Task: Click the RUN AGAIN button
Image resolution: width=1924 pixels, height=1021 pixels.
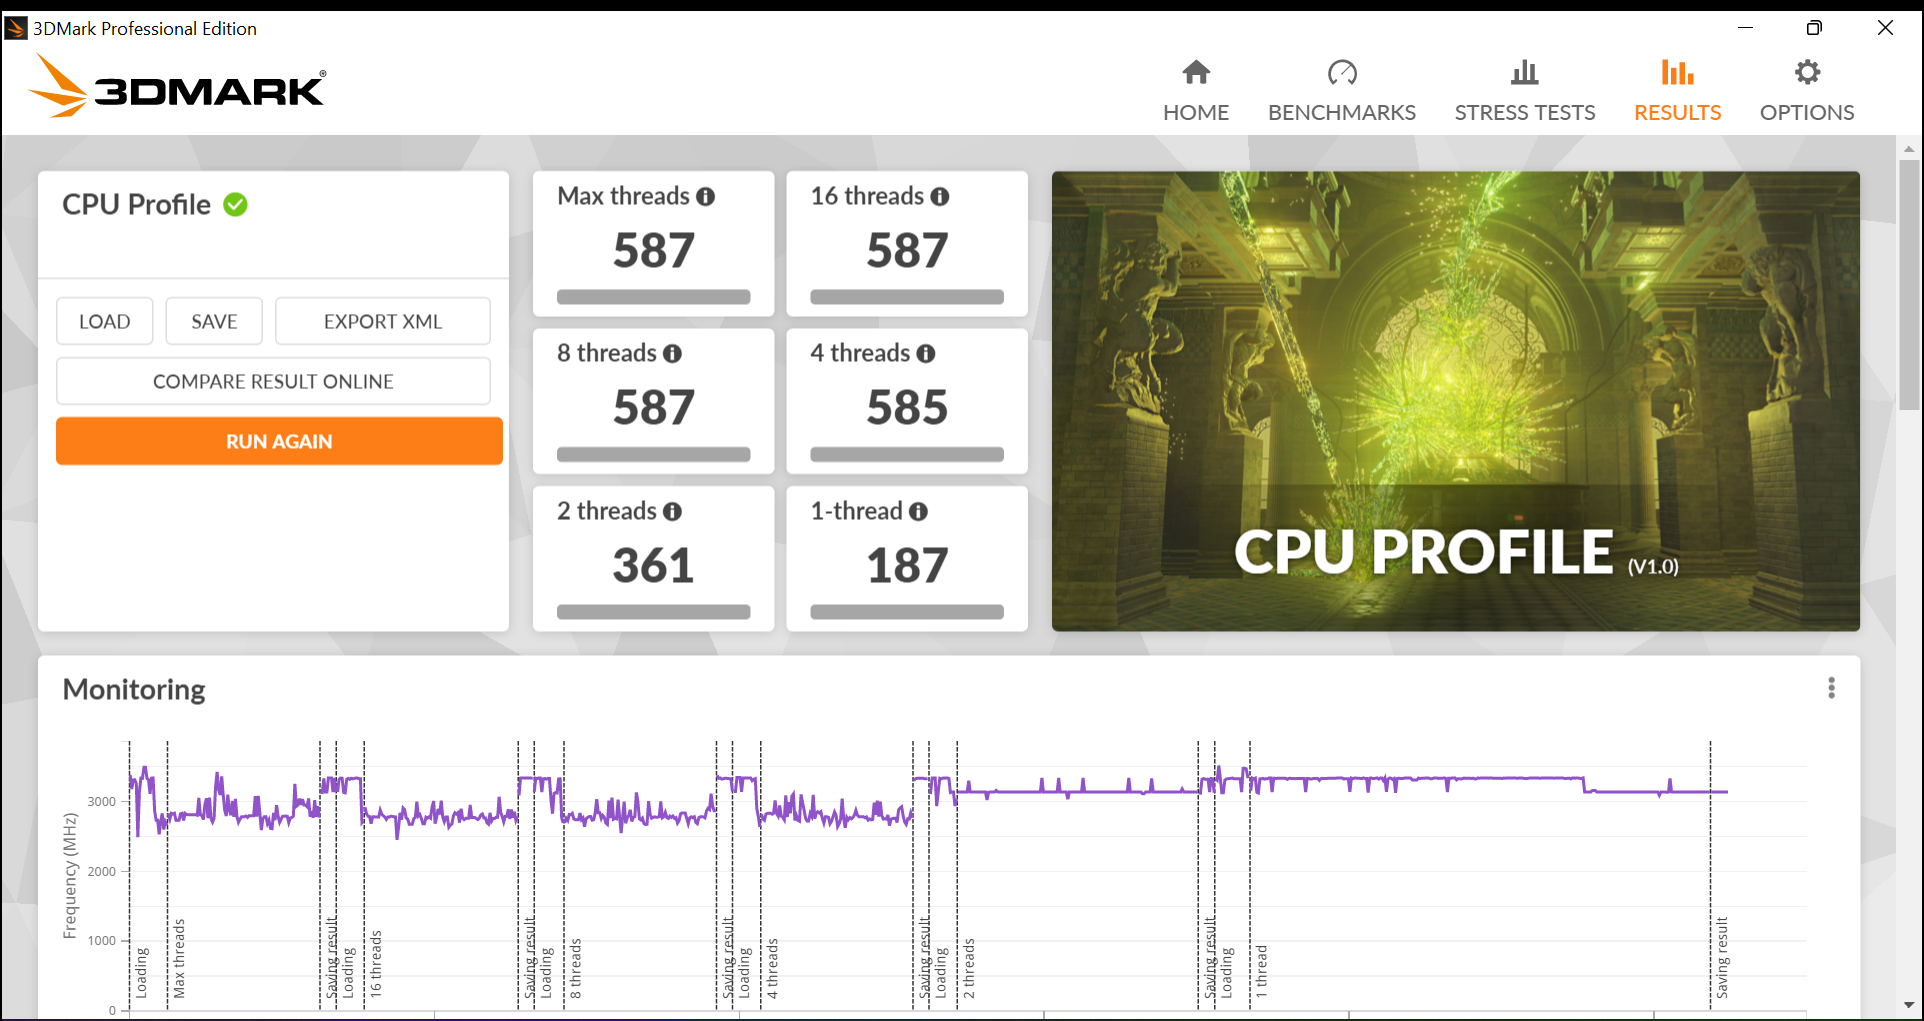Action: (279, 441)
